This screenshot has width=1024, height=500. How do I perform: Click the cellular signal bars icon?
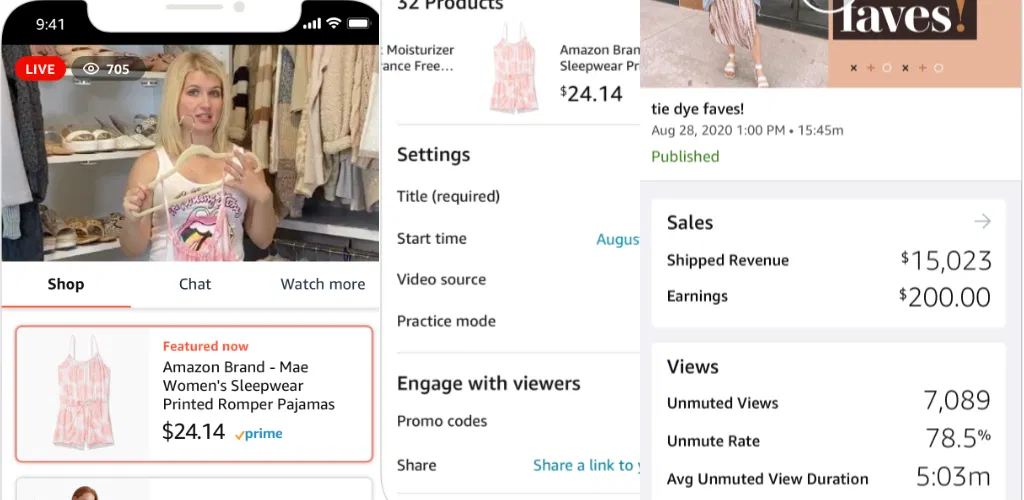coord(312,24)
